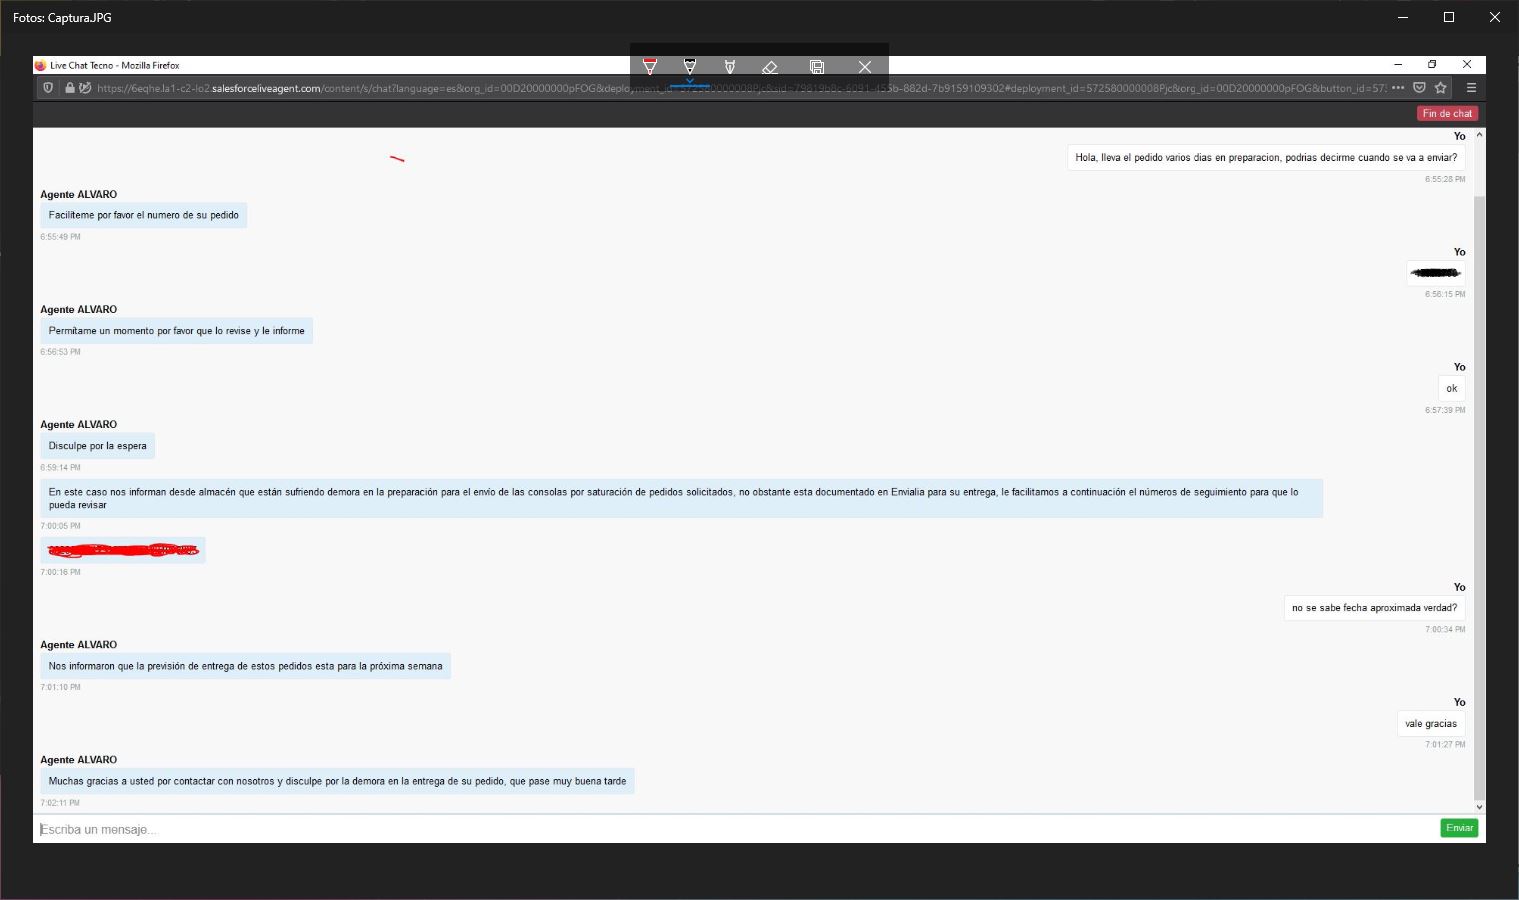This screenshot has width=1519, height=900.
Task: Click the long message about 'almacén' delay
Action: pyautogui.click(x=681, y=498)
